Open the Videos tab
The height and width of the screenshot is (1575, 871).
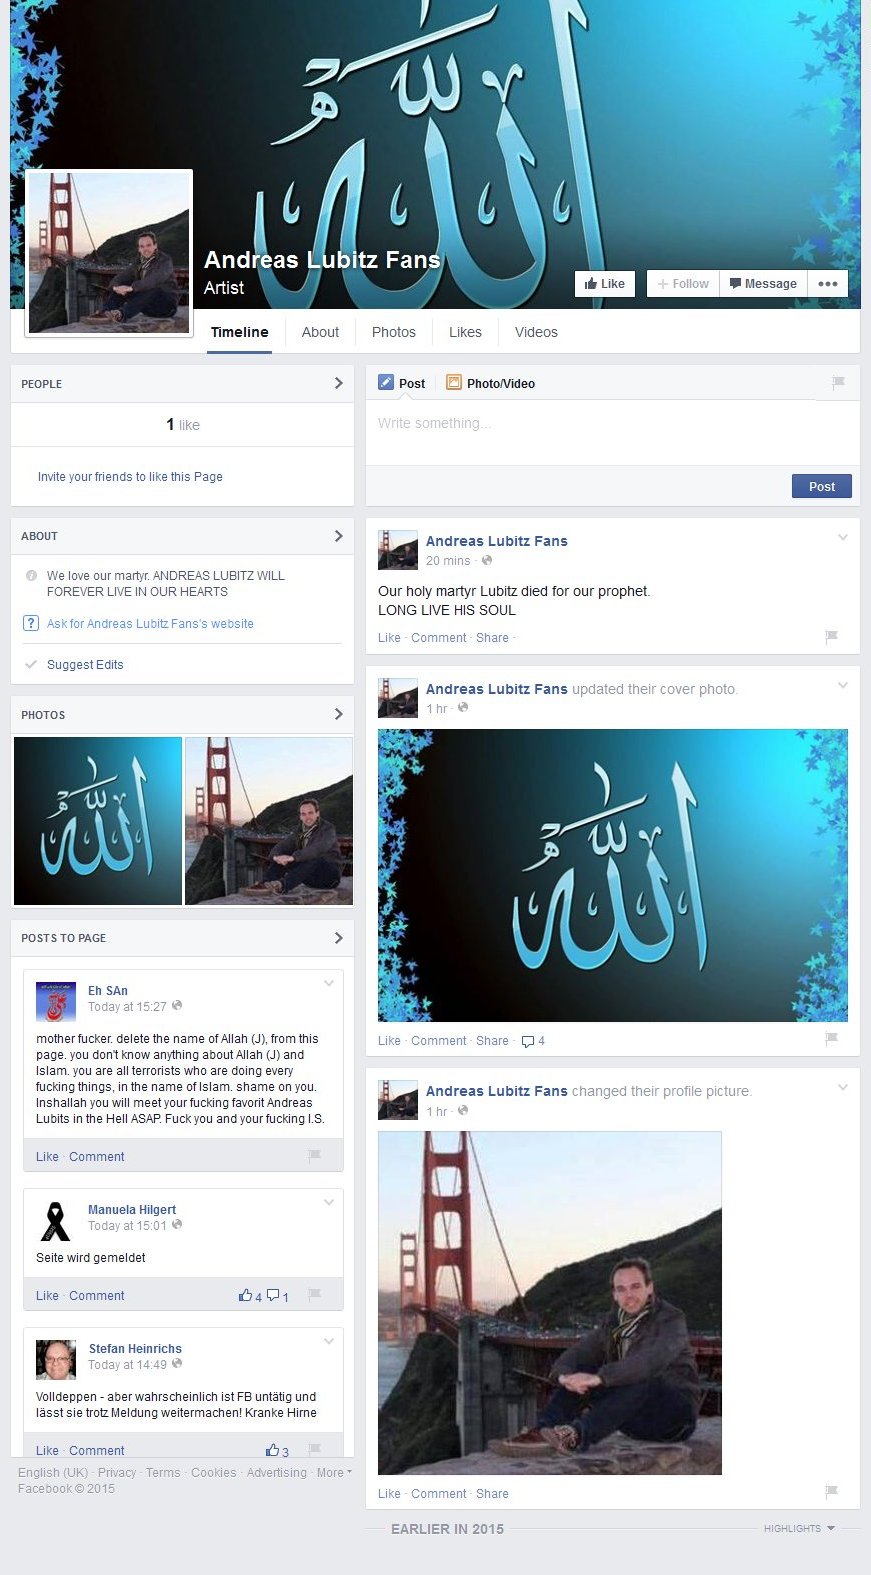(536, 332)
